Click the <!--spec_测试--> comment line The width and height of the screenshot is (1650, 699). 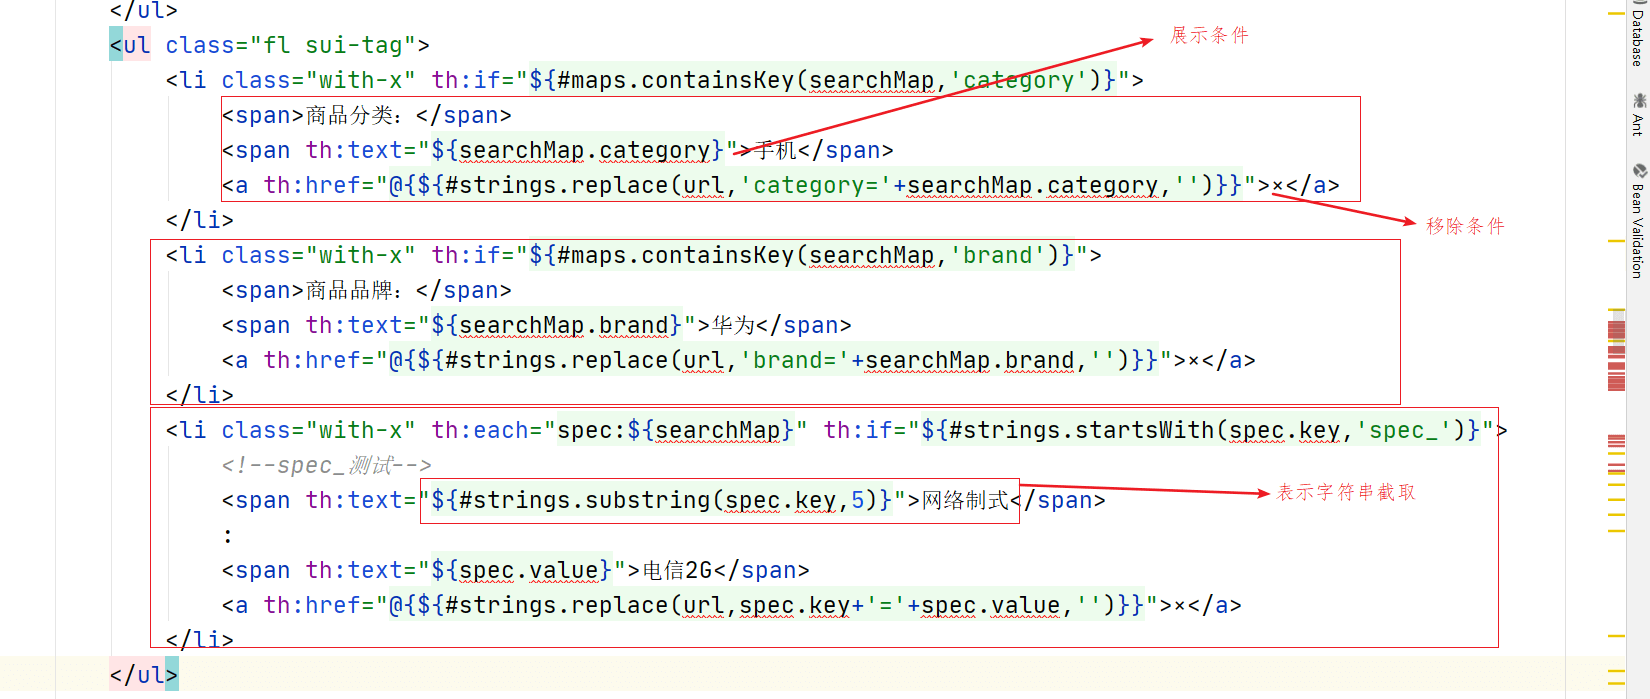pos(326,465)
